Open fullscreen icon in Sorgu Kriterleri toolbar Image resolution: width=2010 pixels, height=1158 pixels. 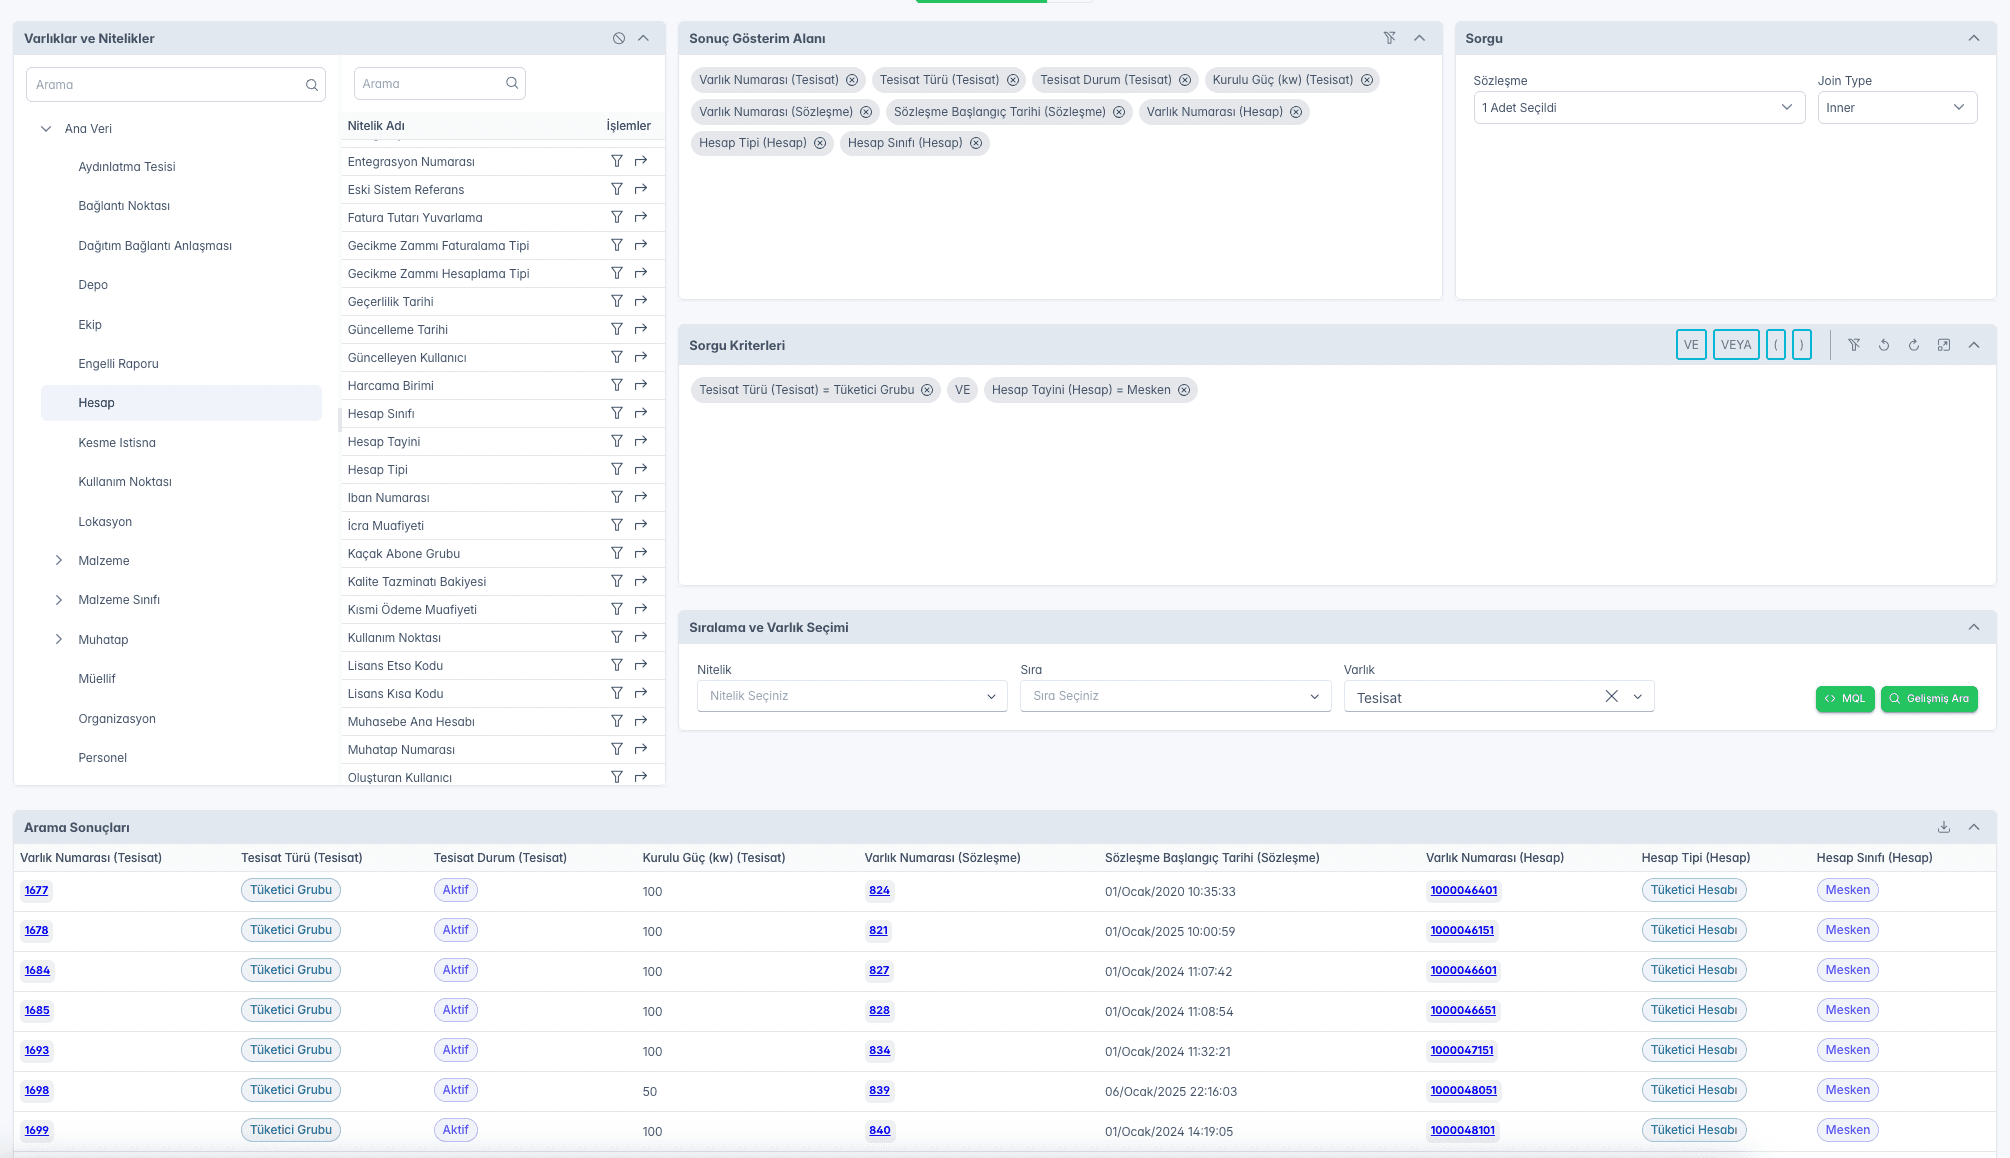[x=1944, y=345]
